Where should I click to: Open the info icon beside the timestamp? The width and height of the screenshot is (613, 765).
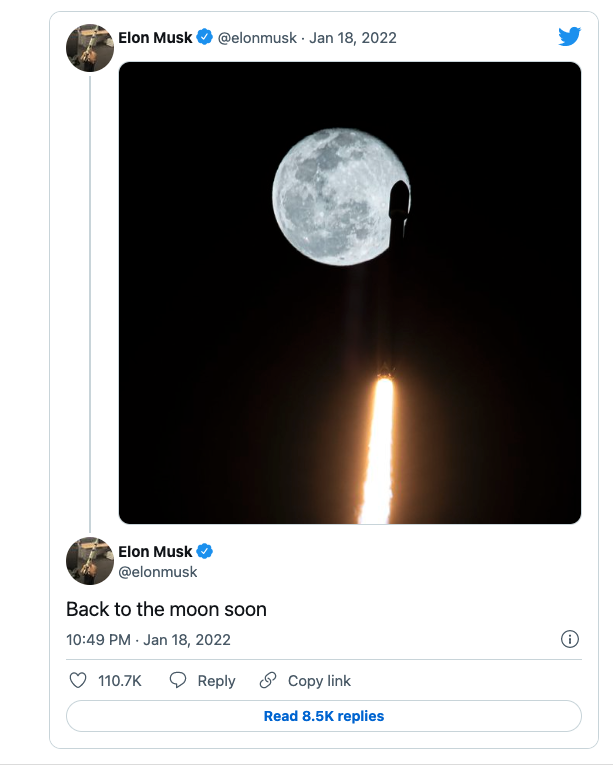[570, 639]
